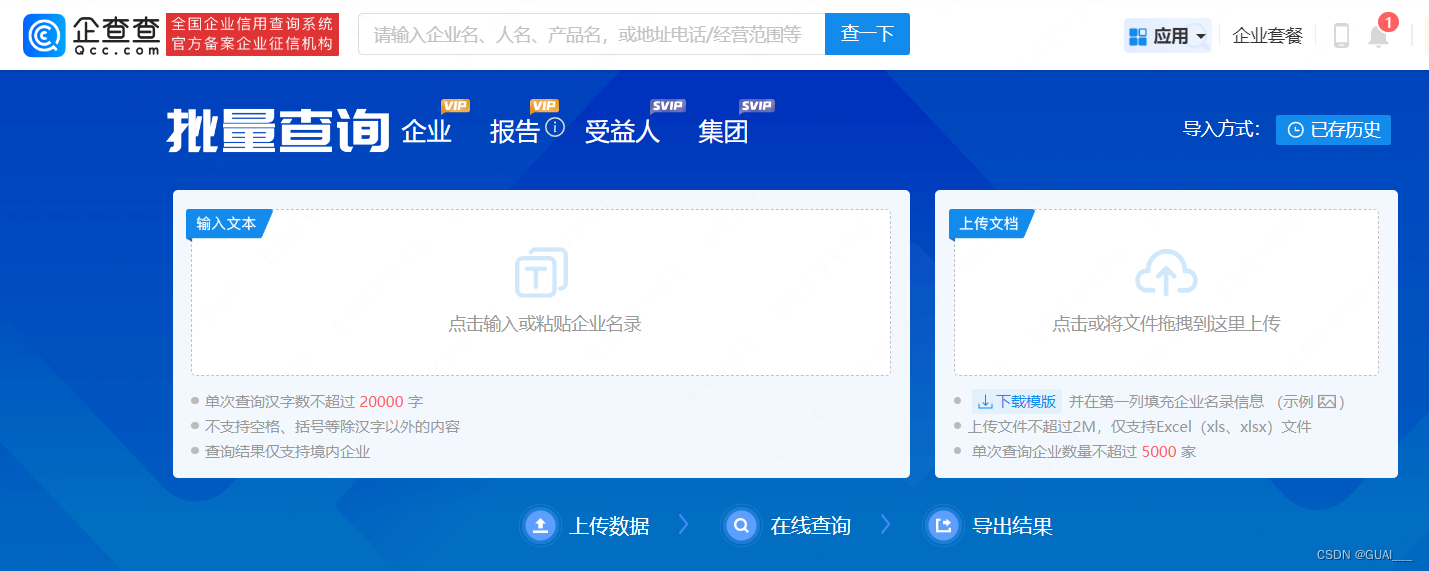1429x571 pixels.
Task: Click the 点击输入或粘贴企业名录 text area
Action: 541,292
